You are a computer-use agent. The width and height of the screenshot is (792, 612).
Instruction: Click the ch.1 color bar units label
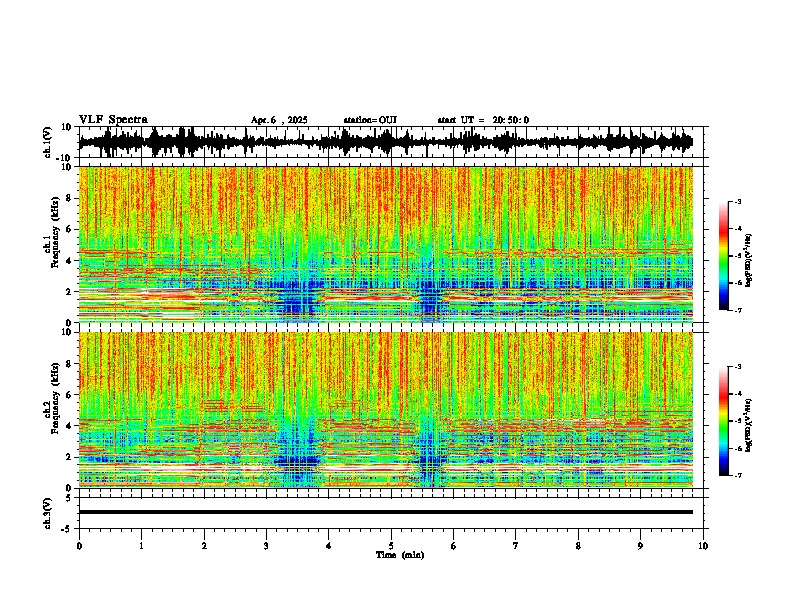click(749, 260)
